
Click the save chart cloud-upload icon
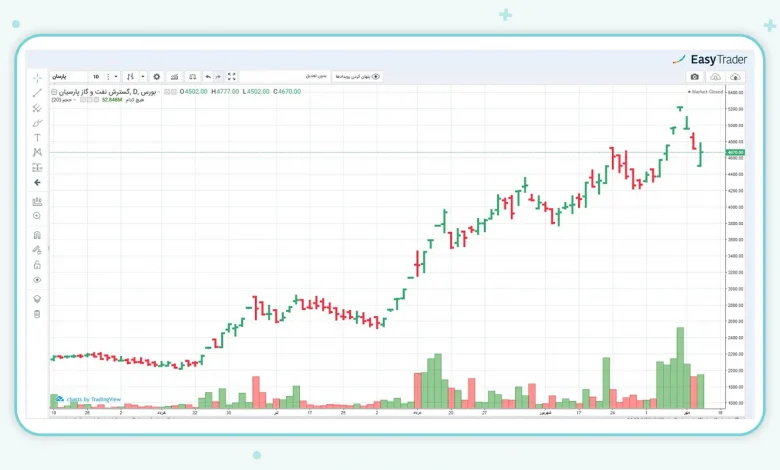pos(735,77)
